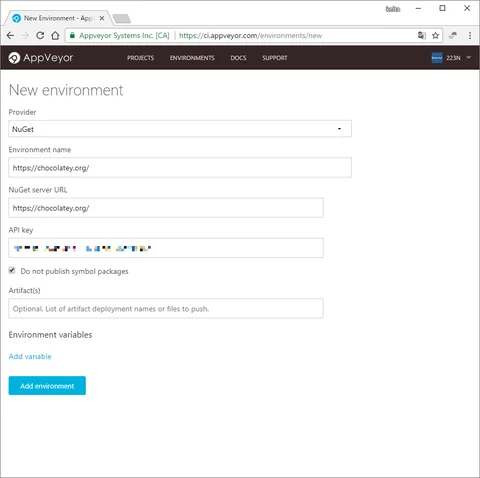Image resolution: width=480 pixels, height=478 pixels.
Task: Go back with browser back arrow
Action: (x=10, y=35)
